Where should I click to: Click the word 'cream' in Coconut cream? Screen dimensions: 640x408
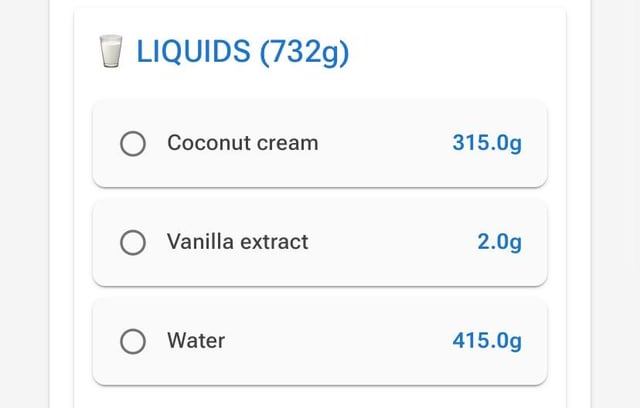click(288, 143)
